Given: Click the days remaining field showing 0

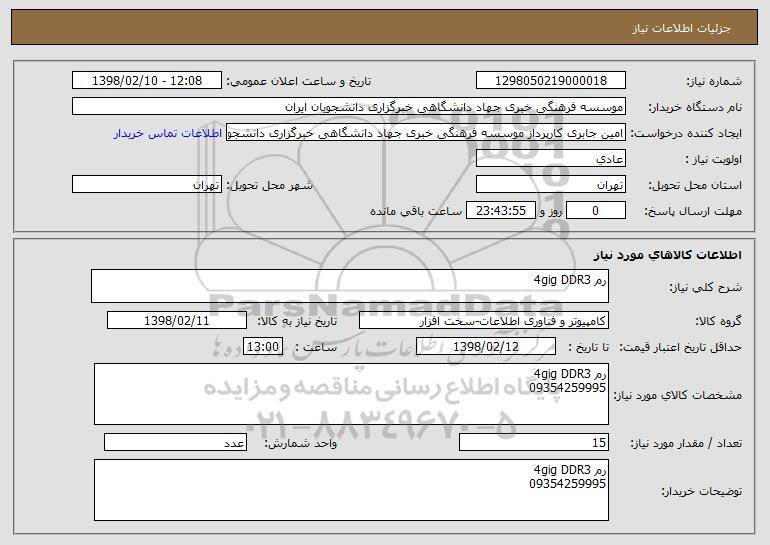Looking at the screenshot, I should [x=596, y=211].
